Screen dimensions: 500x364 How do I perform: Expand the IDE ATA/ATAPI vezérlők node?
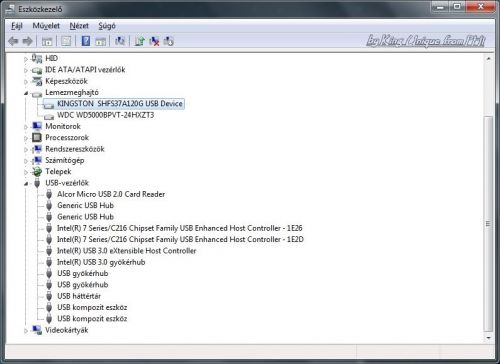click(26, 70)
